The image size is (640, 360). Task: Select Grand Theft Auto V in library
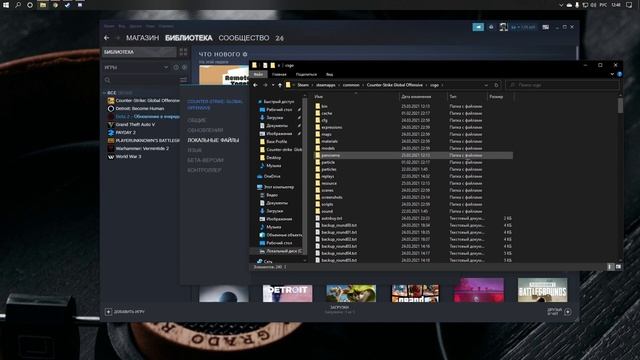131,124
